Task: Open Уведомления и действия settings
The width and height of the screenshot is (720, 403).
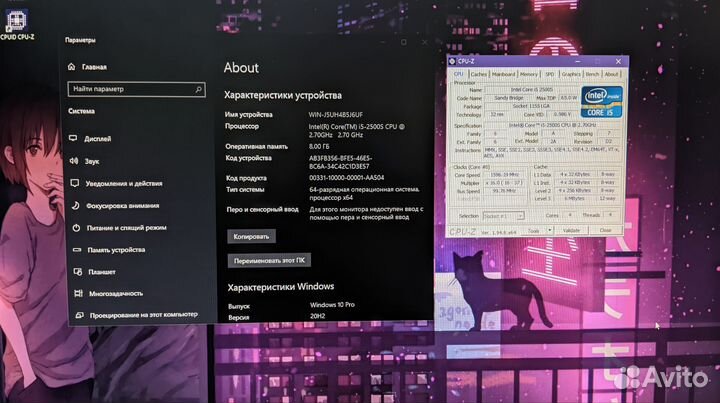Action: 124,184
